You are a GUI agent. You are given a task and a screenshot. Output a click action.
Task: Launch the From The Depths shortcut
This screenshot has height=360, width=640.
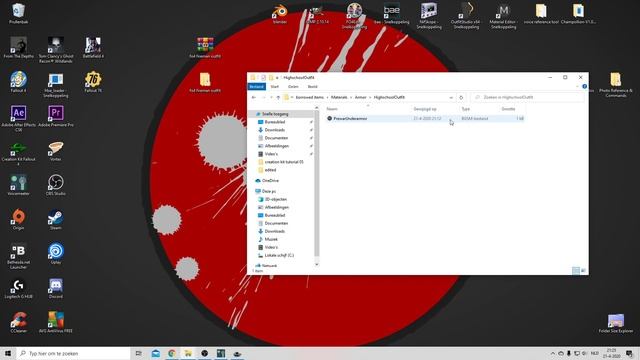[x=18, y=47]
